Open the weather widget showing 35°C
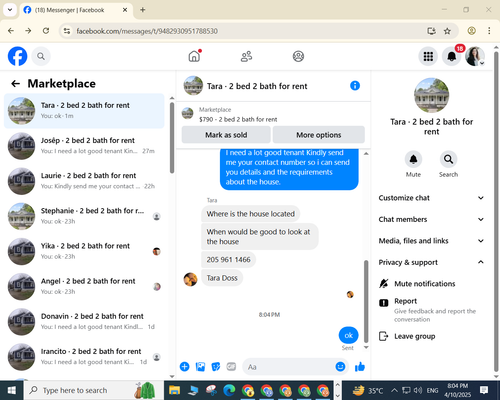This screenshot has width=500, height=400. (368, 390)
